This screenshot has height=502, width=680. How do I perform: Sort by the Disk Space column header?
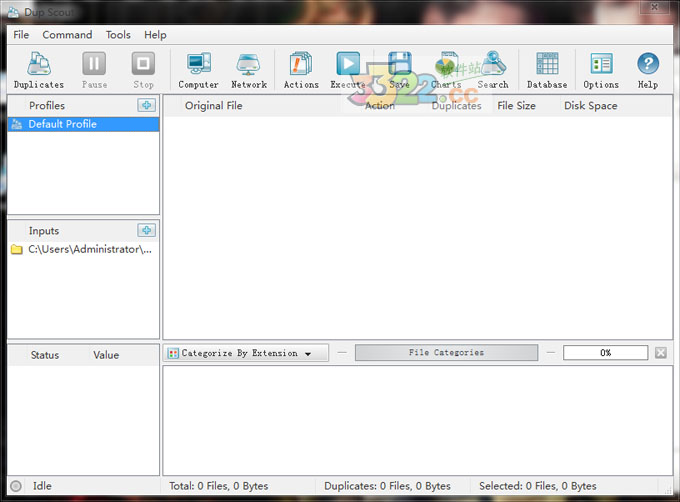click(x=590, y=105)
